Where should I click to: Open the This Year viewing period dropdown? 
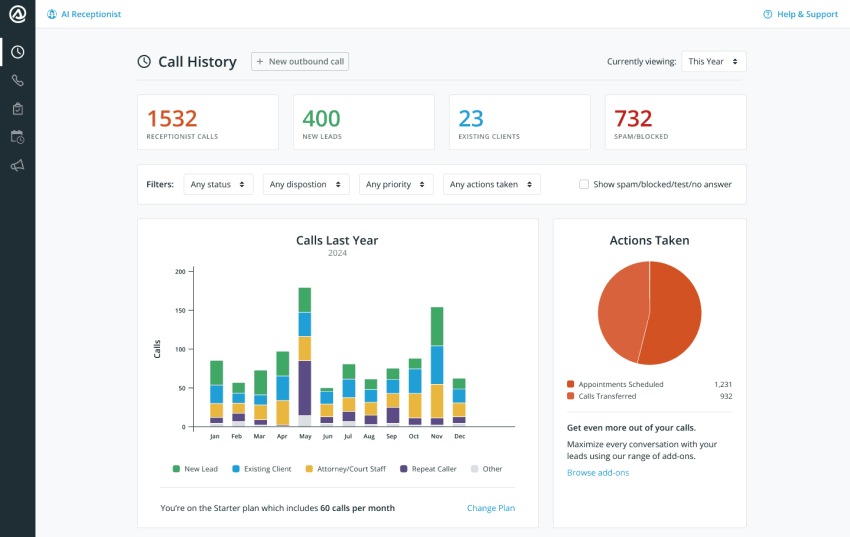click(713, 62)
